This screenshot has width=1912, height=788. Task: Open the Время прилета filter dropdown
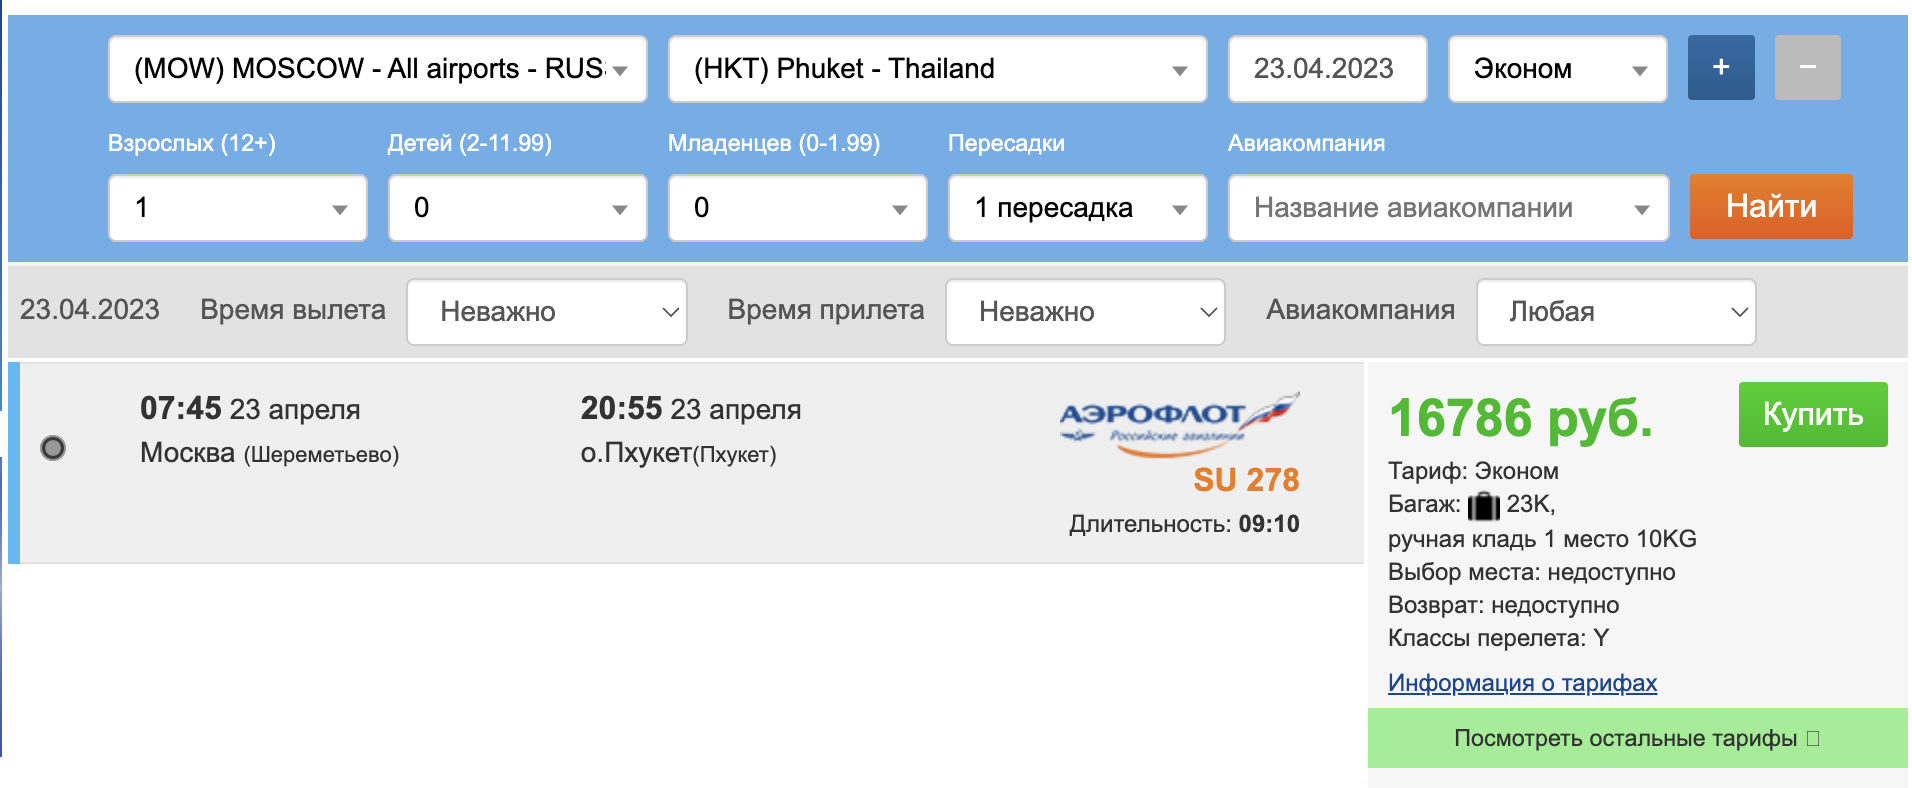(x=1085, y=312)
